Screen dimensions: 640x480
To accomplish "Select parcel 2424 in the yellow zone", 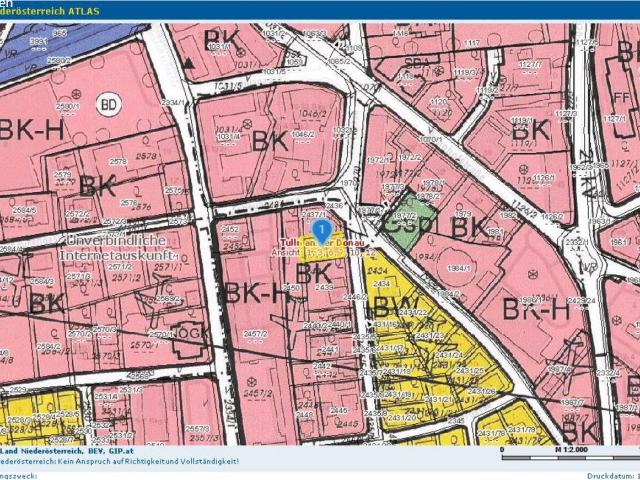I will (380, 271).
